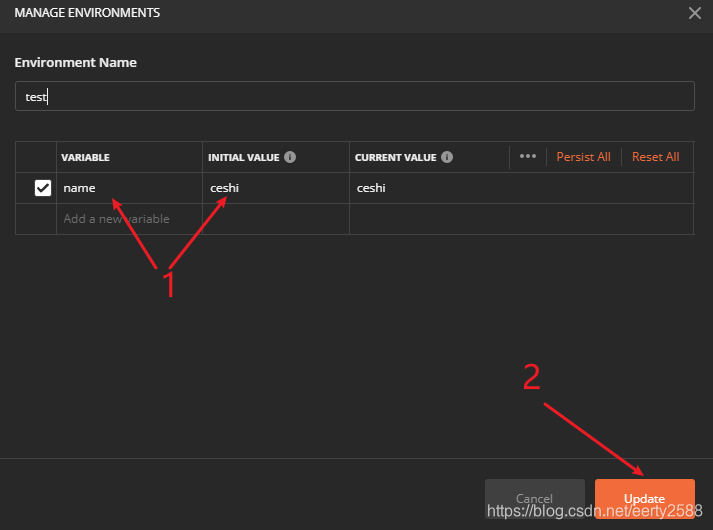Click the CURRENT VALUE column header
This screenshot has height=530, width=713.
(x=396, y=157)
